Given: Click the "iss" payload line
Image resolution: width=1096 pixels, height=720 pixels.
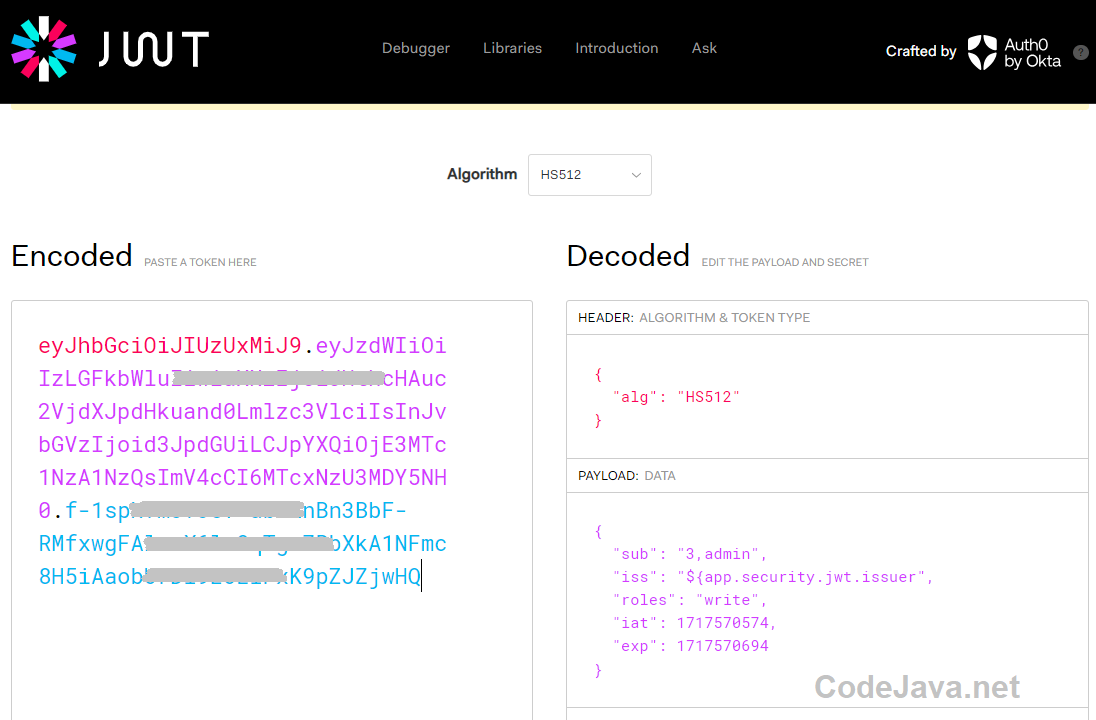Looking at the screenshot, I should (x=773, y=577).
